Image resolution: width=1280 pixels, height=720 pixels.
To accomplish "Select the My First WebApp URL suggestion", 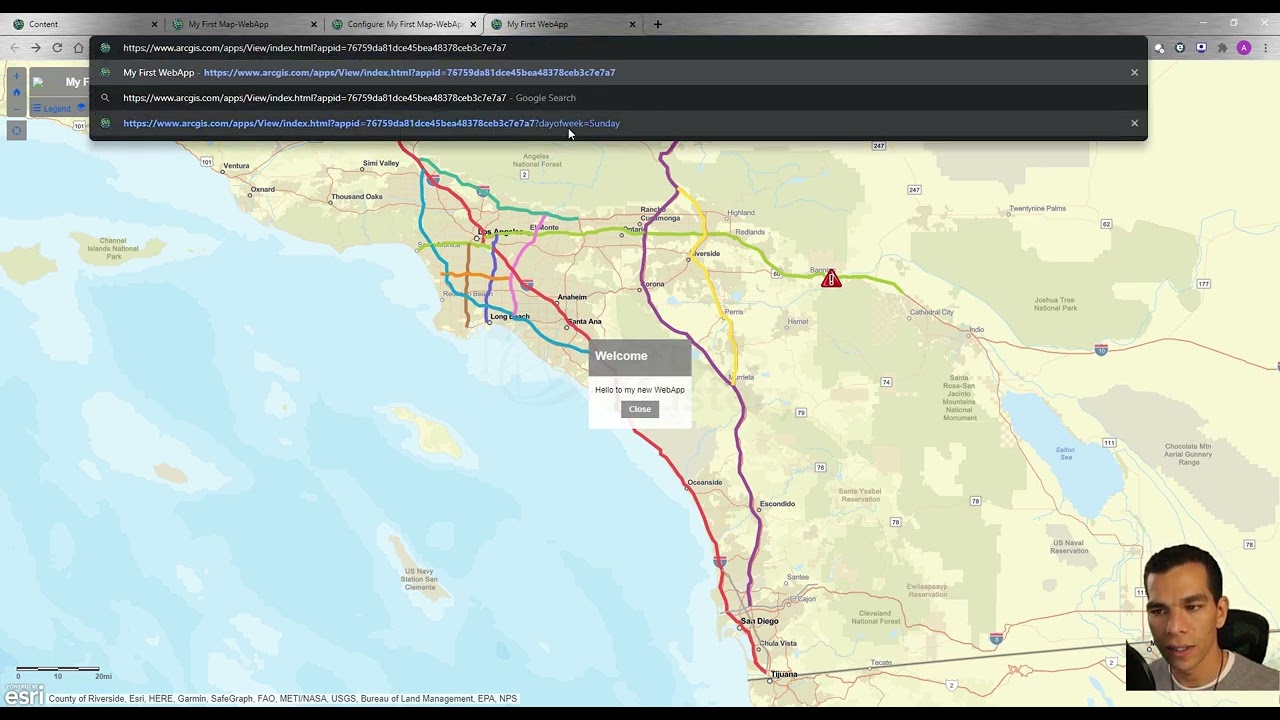I will pos(618,72).
